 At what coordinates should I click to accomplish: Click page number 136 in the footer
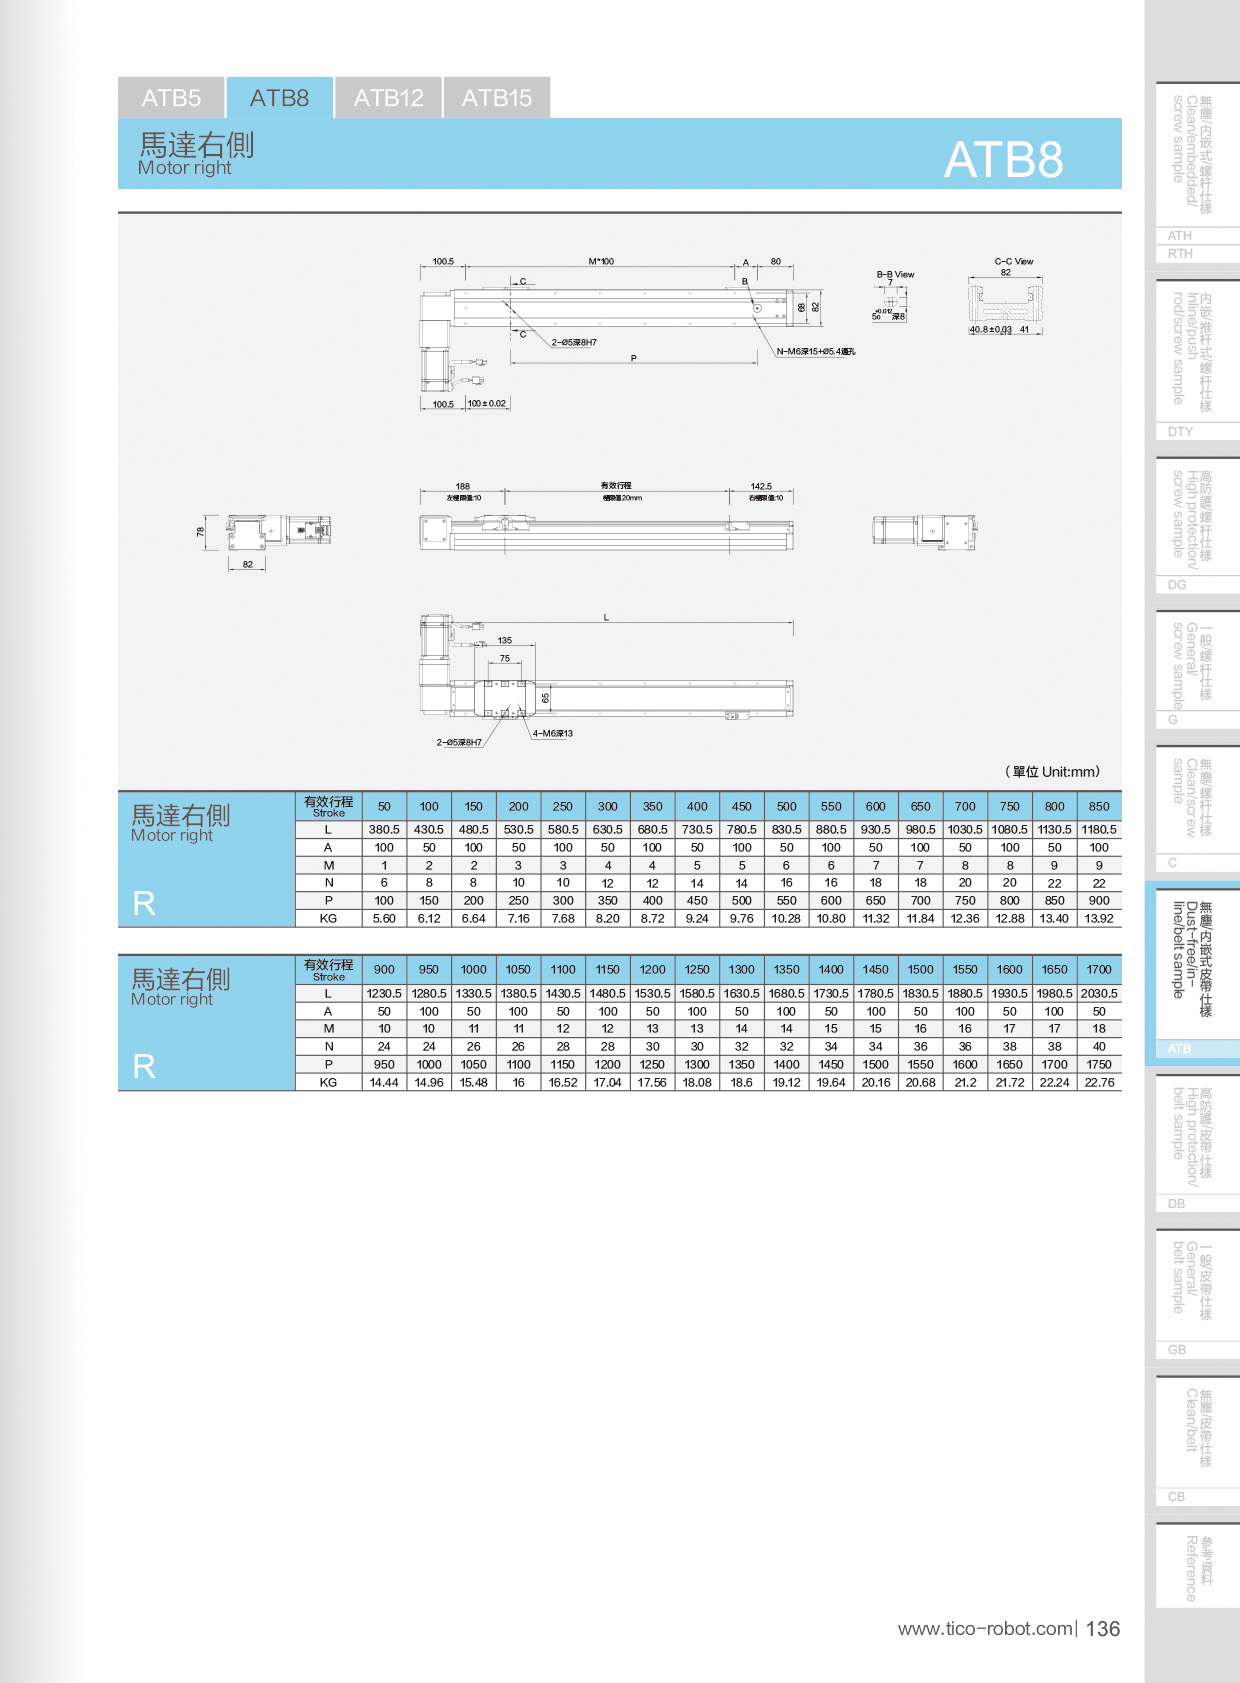pos(1102,1628)
